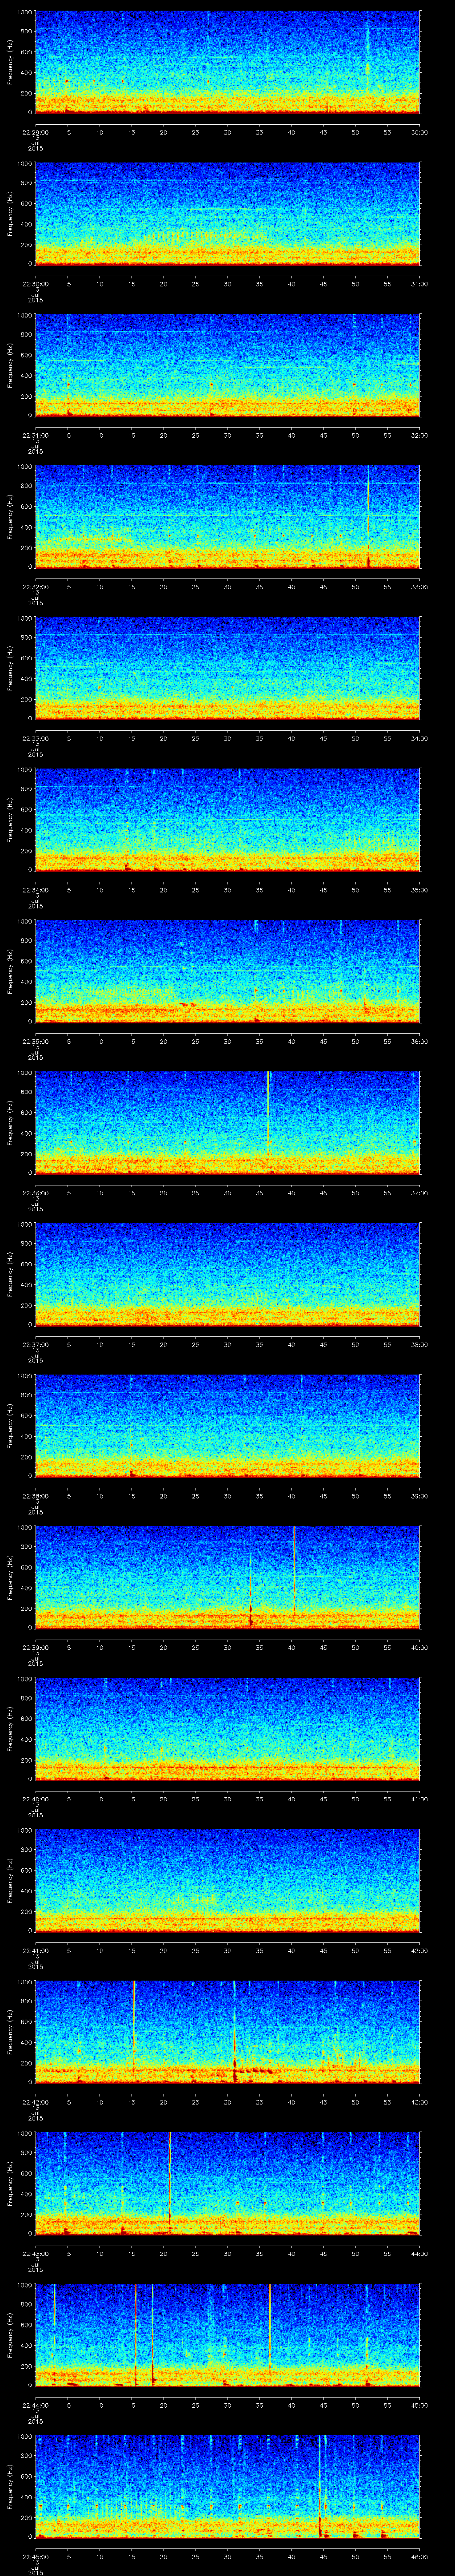The width and height of the screenshot is (455, 2576).
Task: Click the "32:00" end time label
Action: point(419,435)
